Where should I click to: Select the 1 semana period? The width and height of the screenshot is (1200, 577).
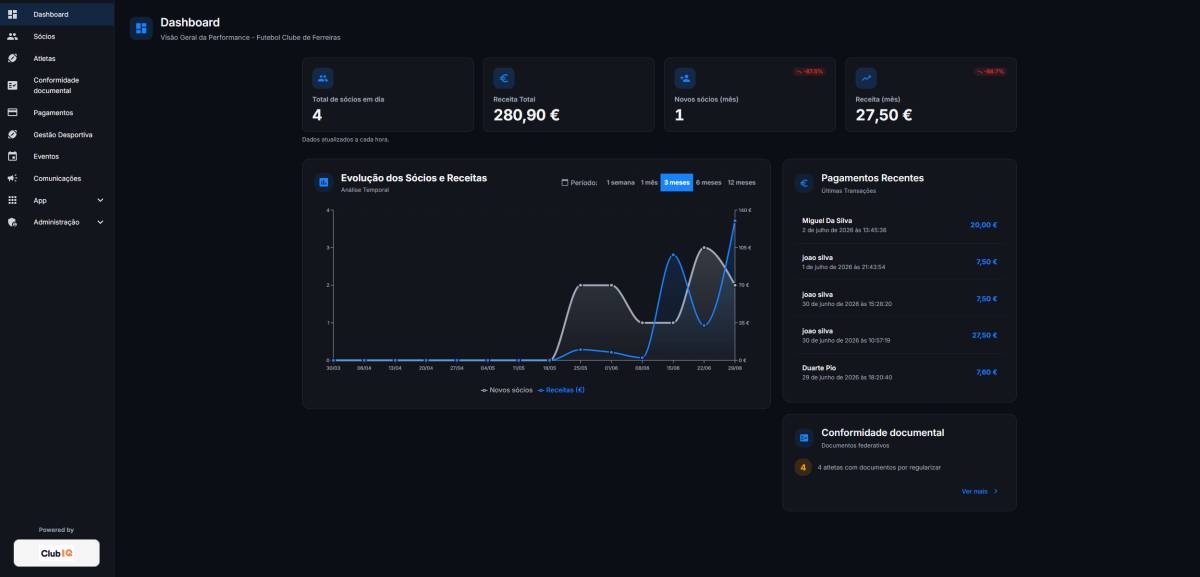tap(620, 183)
